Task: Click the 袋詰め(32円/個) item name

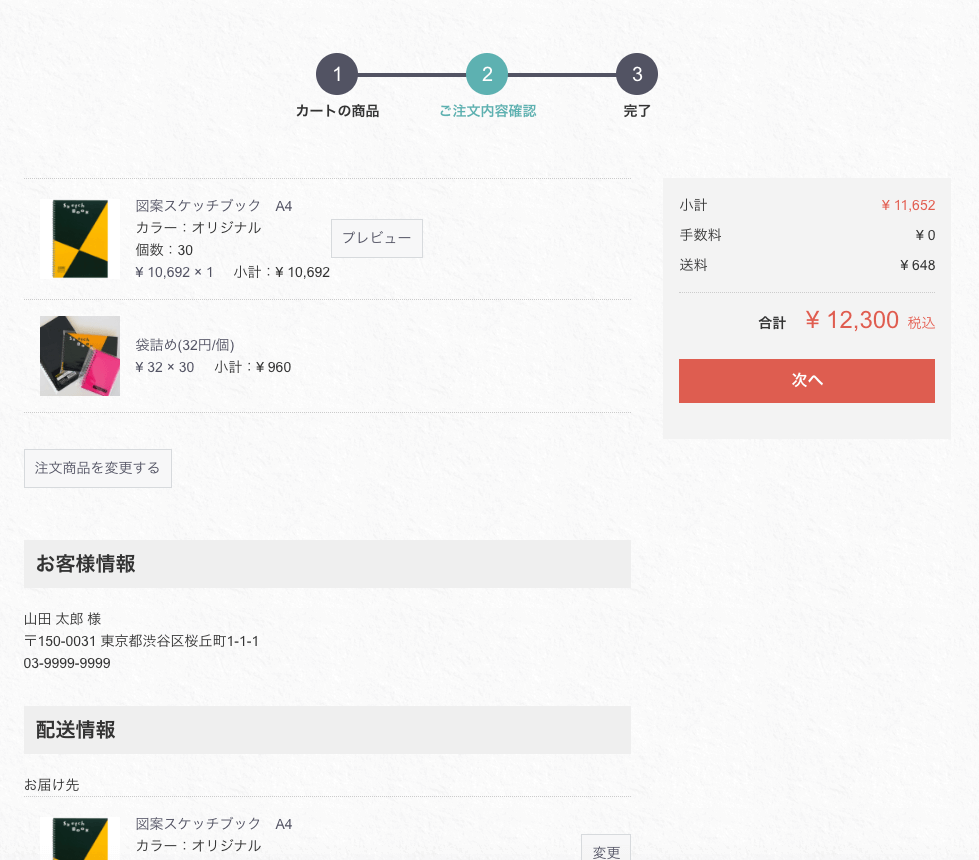Action: 185,345
